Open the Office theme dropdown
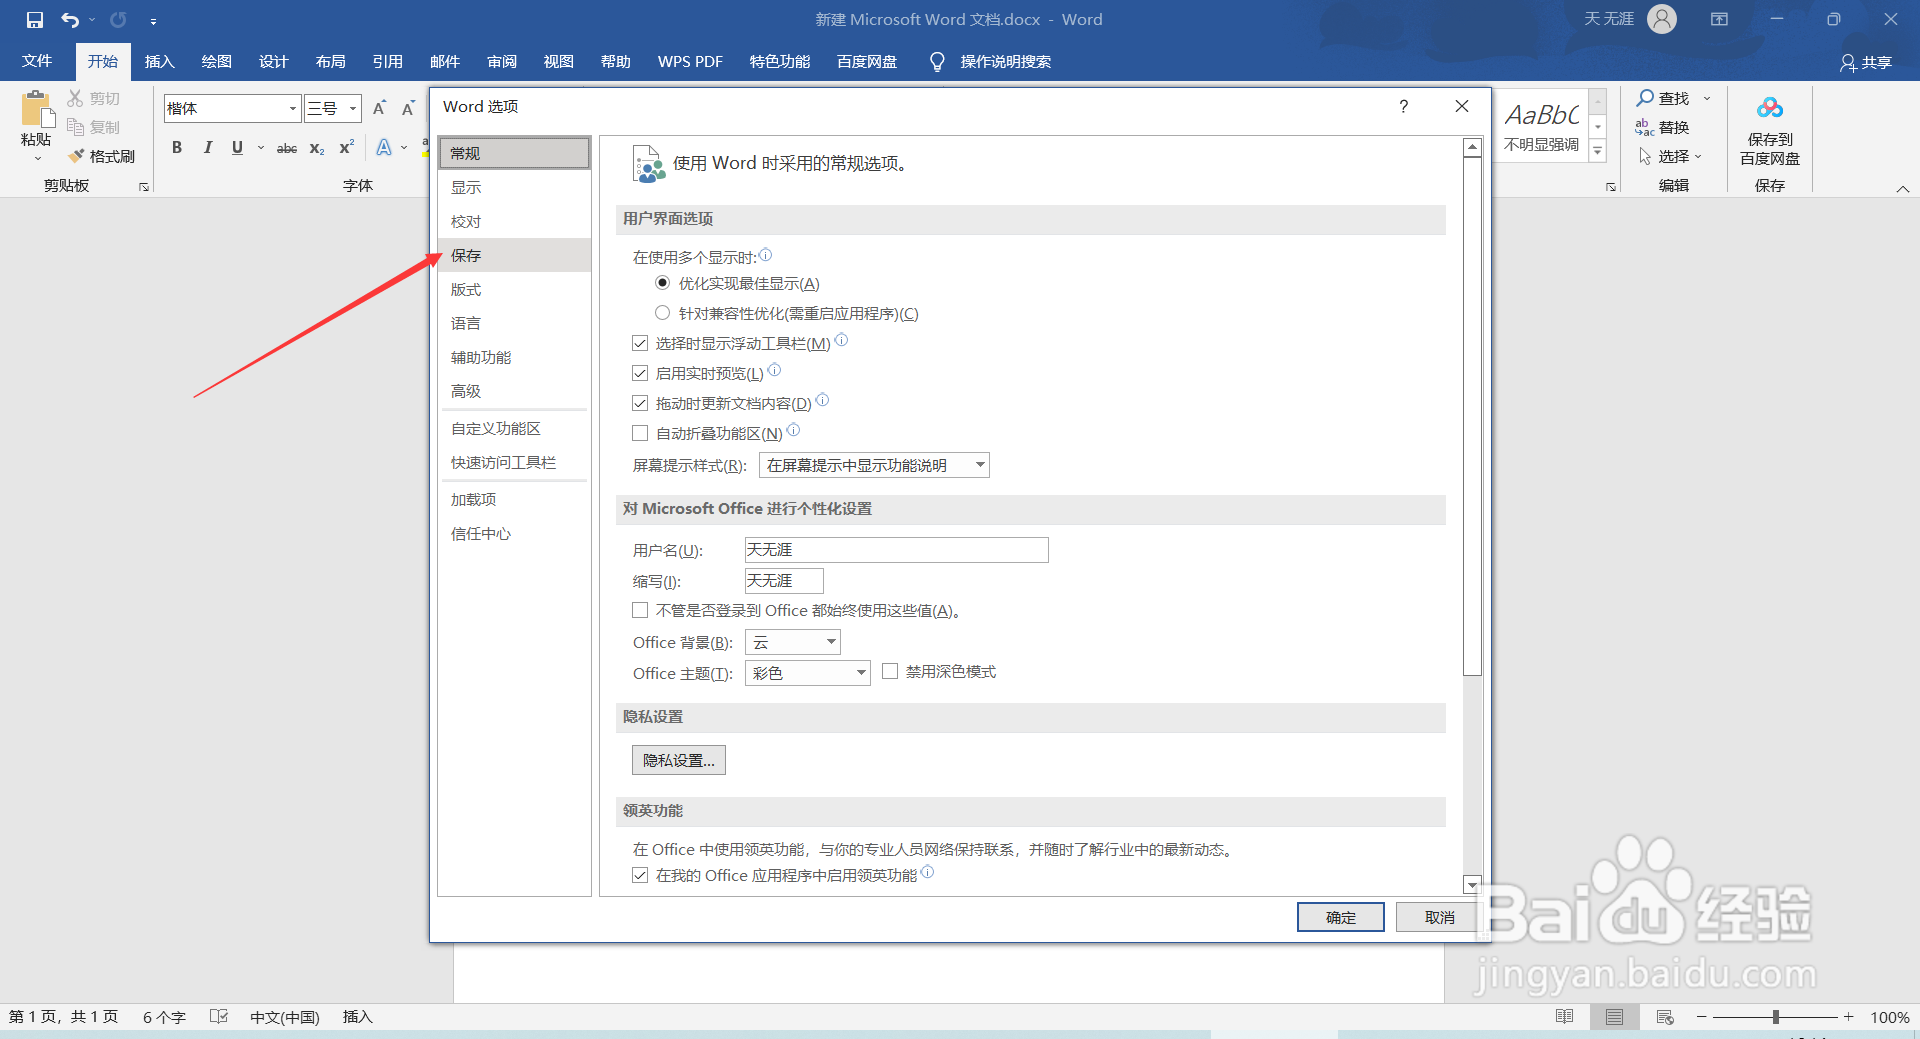The image size is (1920, 1039). click(808, 673)
